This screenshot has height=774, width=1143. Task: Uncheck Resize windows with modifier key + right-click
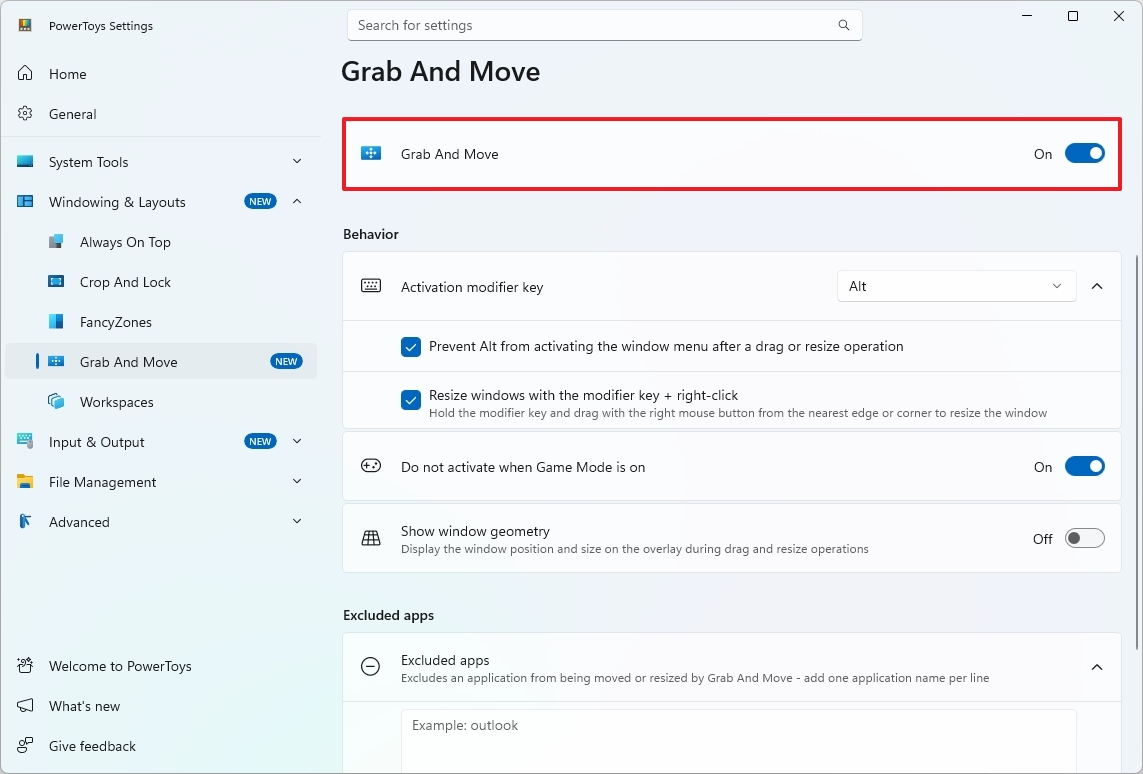(410, 400)
